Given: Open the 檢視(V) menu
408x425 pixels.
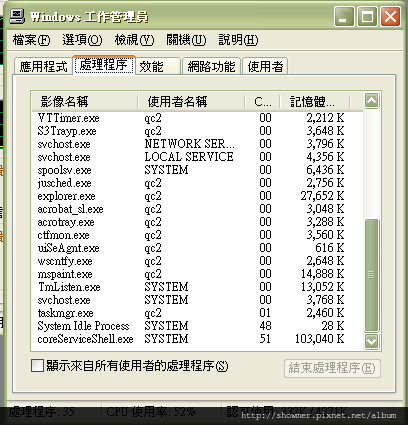Looking at the screenshot, I should (x=134, y=40).
